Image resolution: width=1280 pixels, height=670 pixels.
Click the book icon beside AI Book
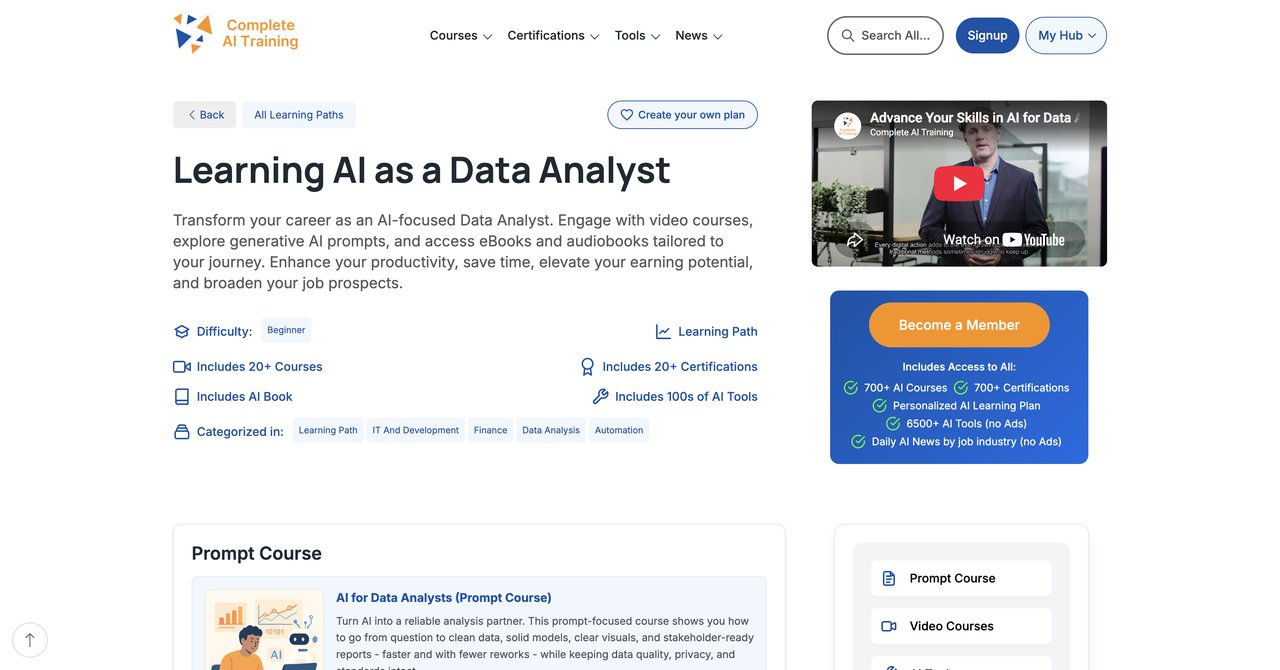point(182,397)
